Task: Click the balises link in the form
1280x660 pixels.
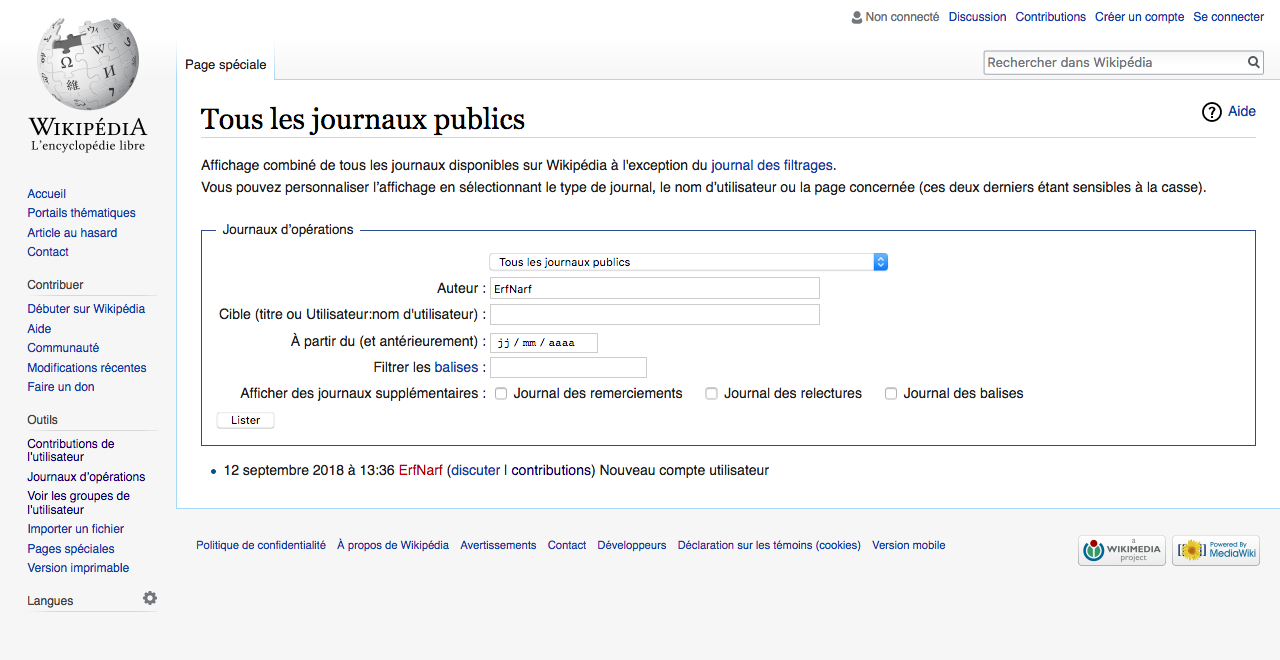Action: [456, 368]
